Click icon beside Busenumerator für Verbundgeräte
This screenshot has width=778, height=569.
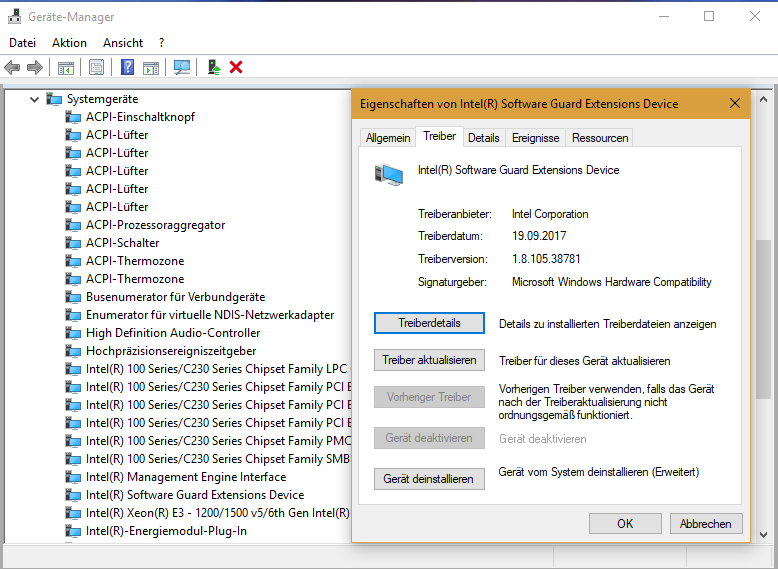[x=73, y=297]
